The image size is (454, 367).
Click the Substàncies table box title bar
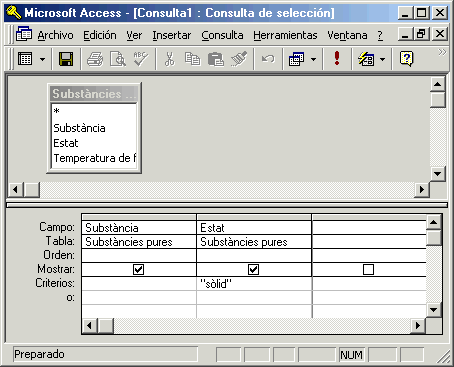pyautogui.click(x=94, y=94)
